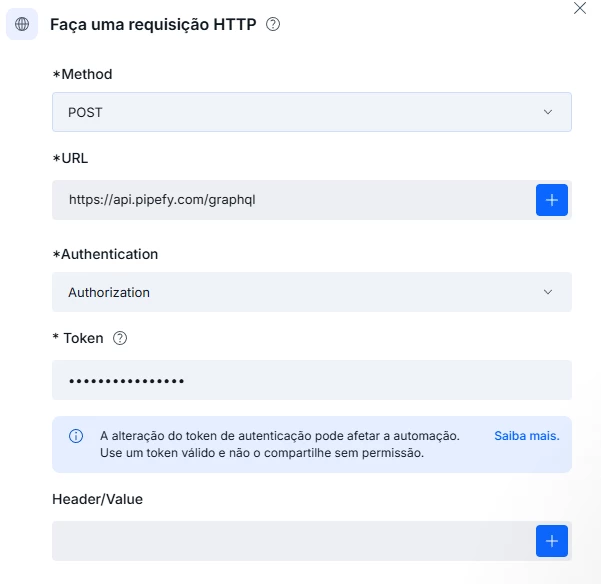The height and width of the screenshot is (584, 601).
Task: Follow the Saiba mais link
Action: pos(527,436)
